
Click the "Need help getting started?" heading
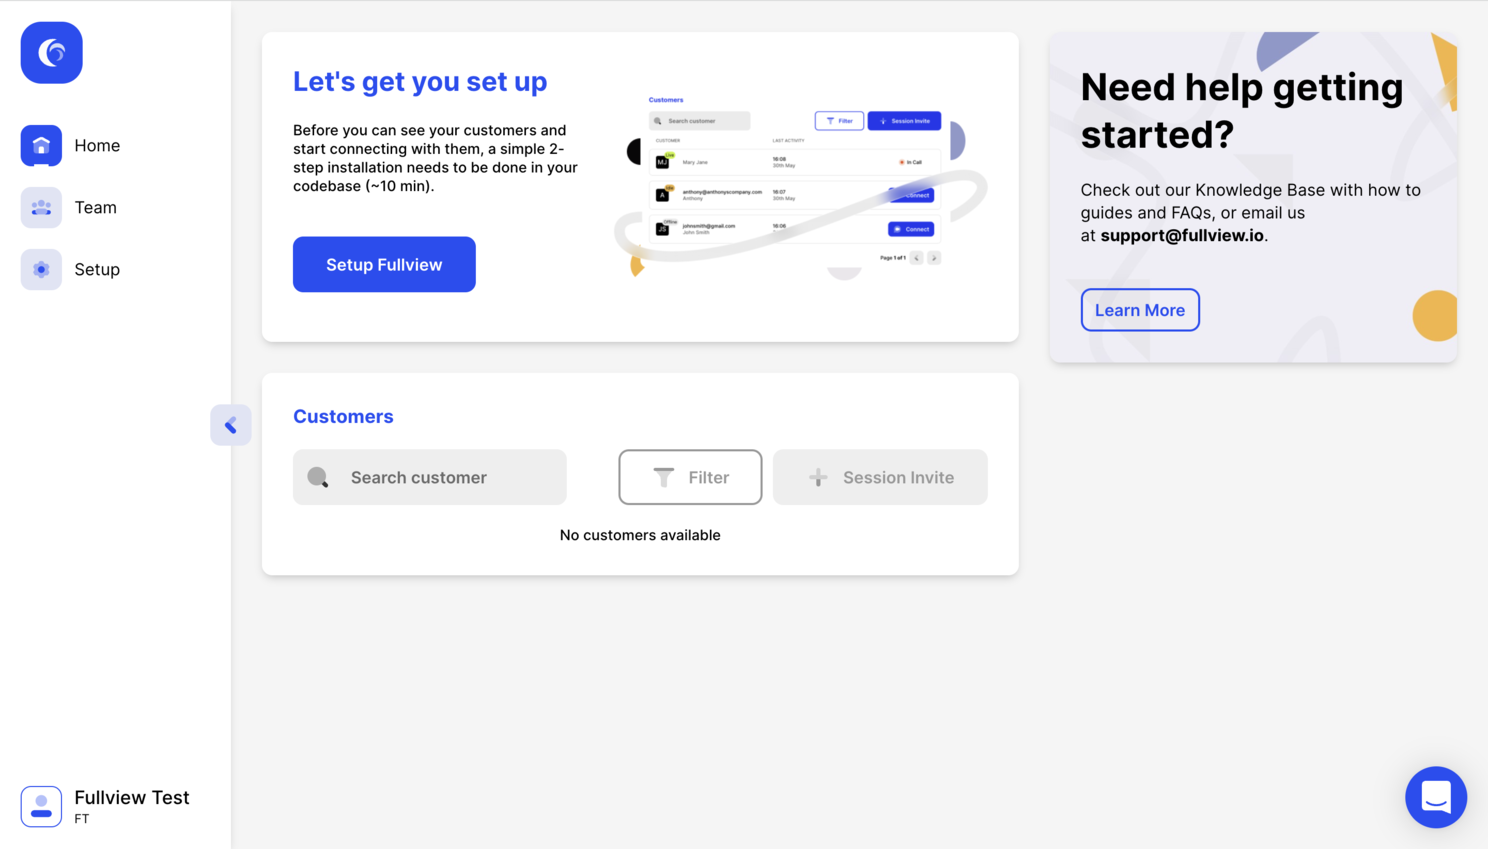[1242, 110]
